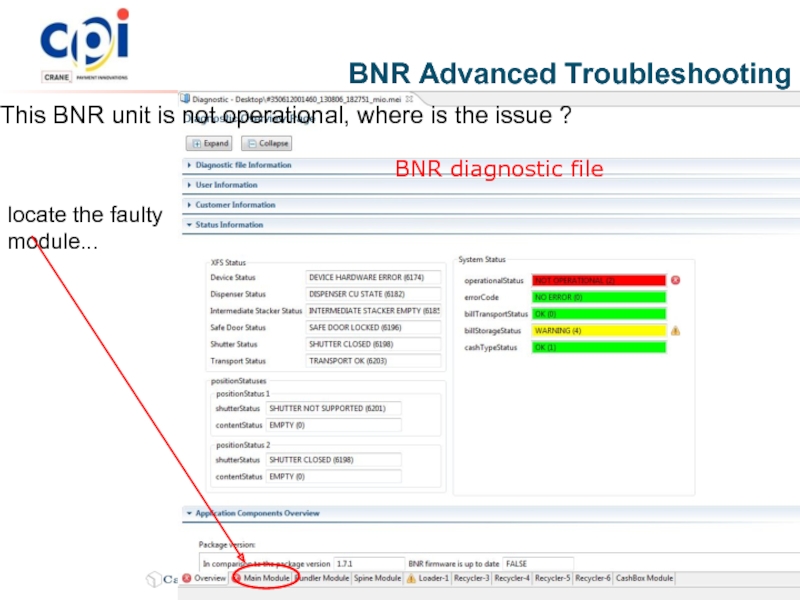
Task: Open the CashBox Module tab
Action: click(x=644, y=578)
